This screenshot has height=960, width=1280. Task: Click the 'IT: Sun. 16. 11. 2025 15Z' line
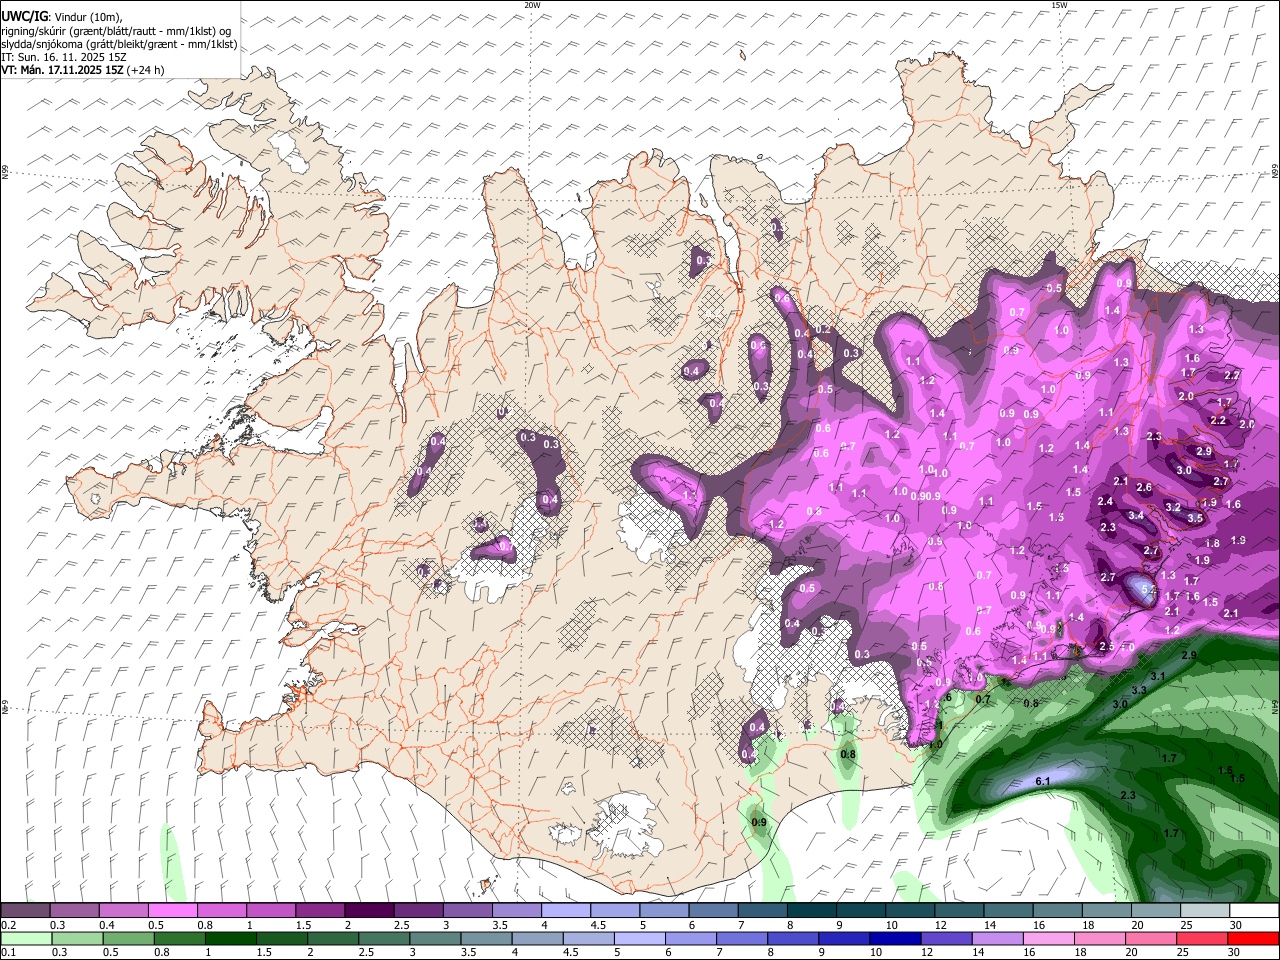pyautogui.click(x=64, y=57)
